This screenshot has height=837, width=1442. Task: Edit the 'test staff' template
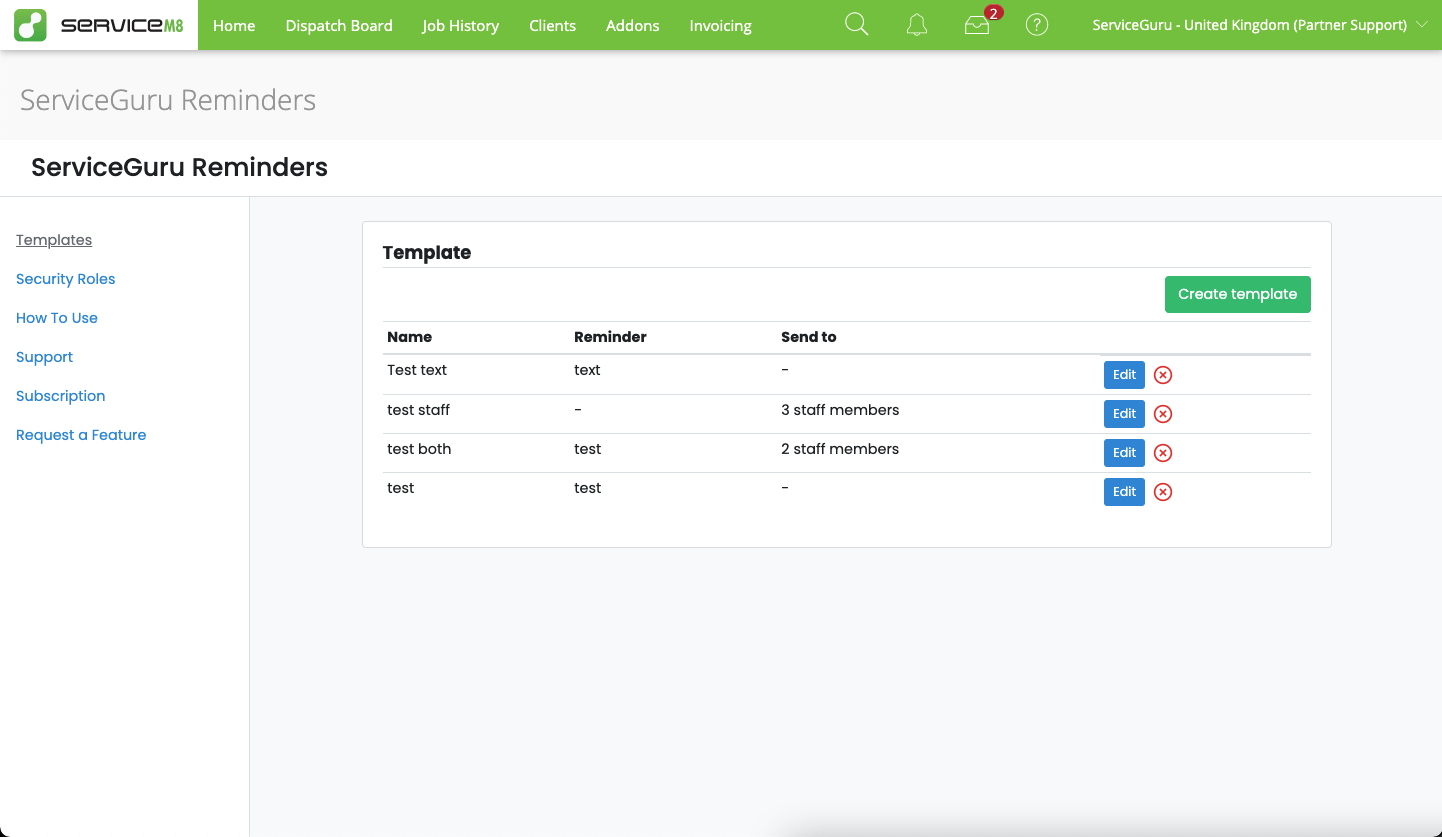(1124, 414)
